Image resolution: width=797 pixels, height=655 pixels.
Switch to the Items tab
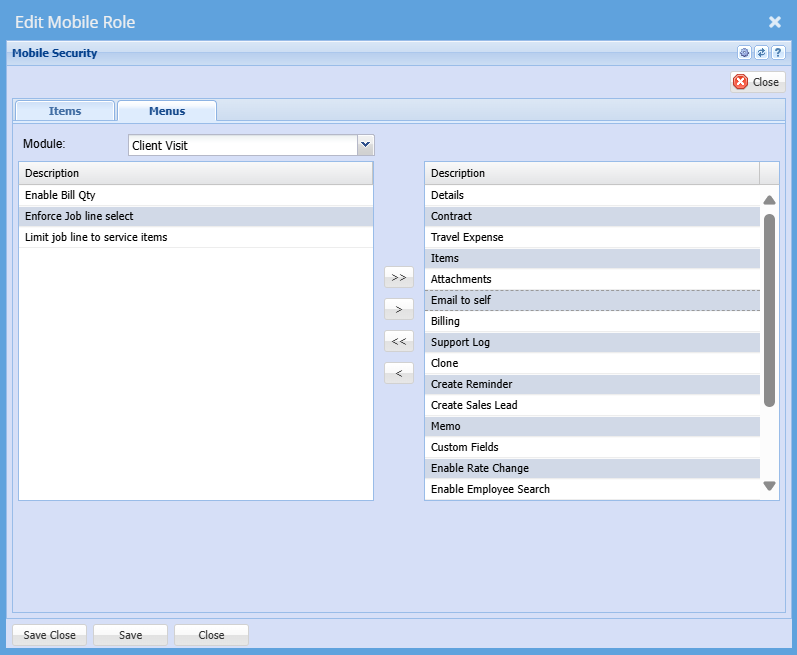point(65,111)
